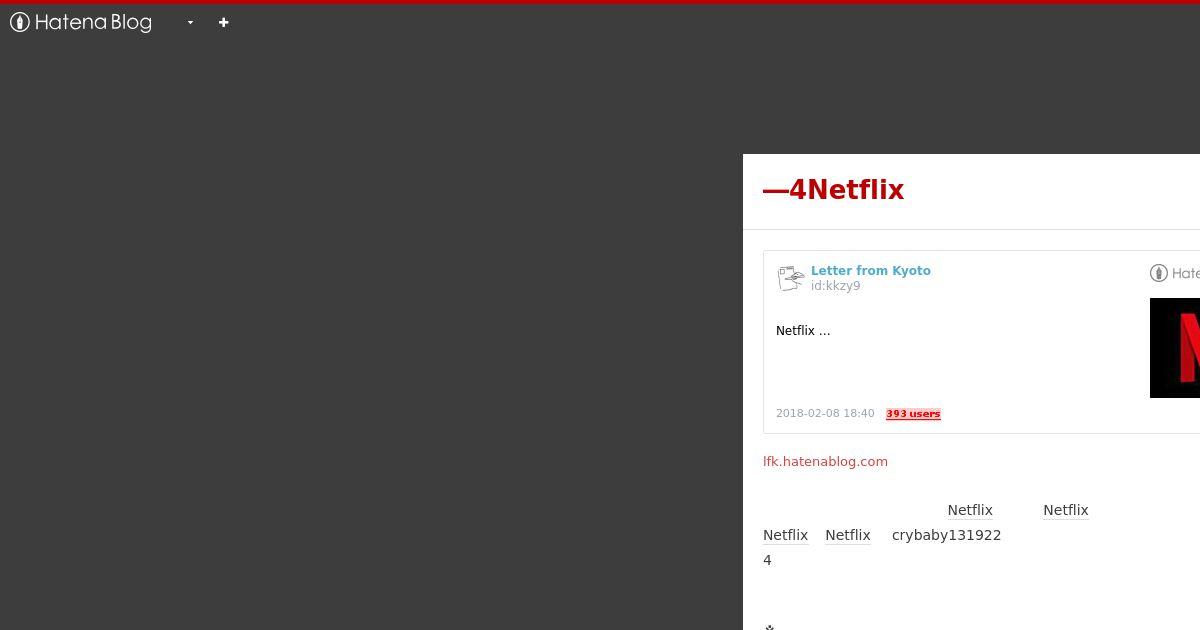Click the Netflix logo thumbnail in the embed card
This screenshot has height=630, width=1200.
[1175, 348]
